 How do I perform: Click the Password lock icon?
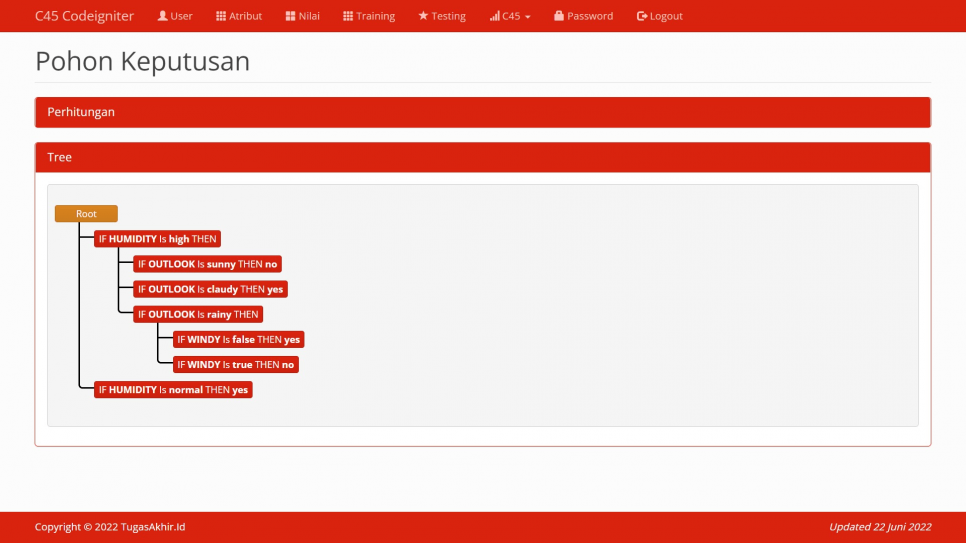559,16
